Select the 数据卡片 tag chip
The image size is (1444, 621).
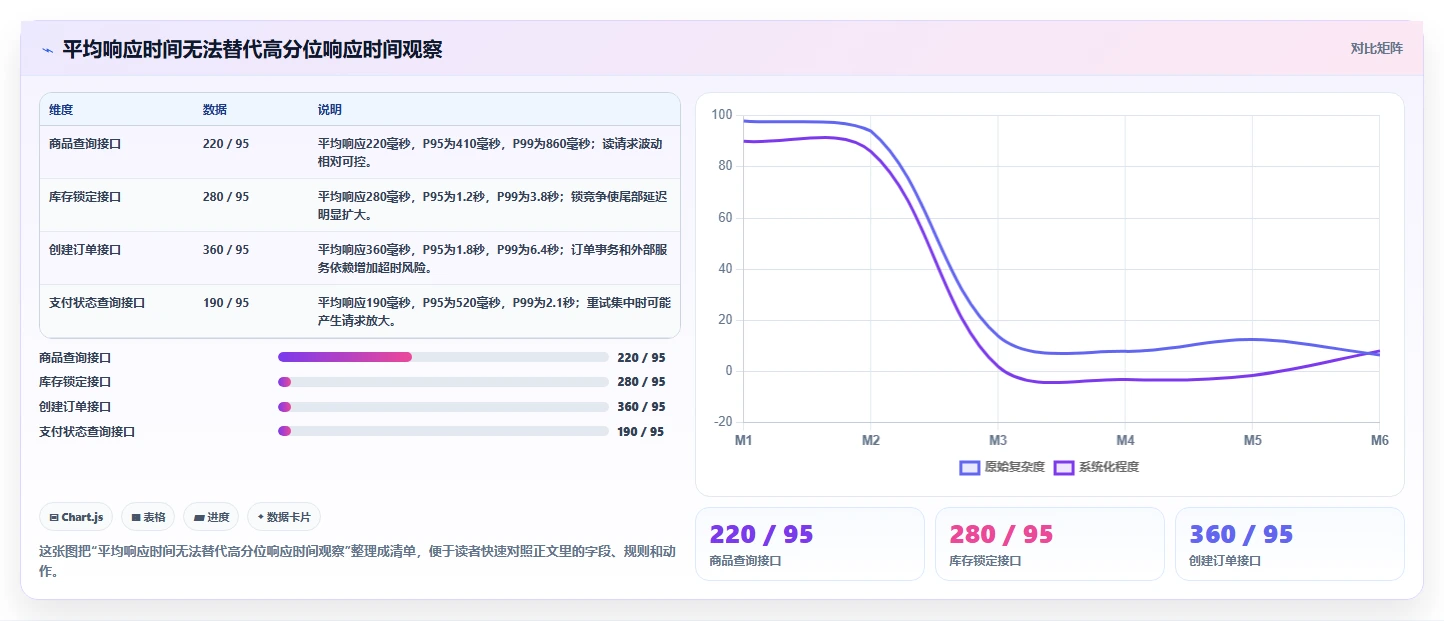(284, 517)
